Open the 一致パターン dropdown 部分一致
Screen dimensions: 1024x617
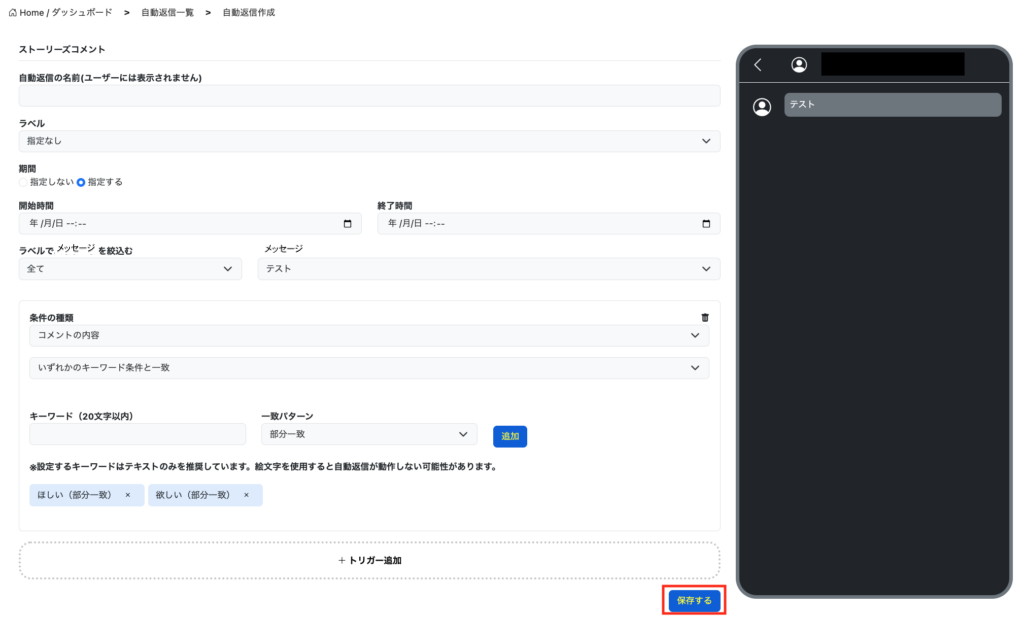click(x=367, y=434)
